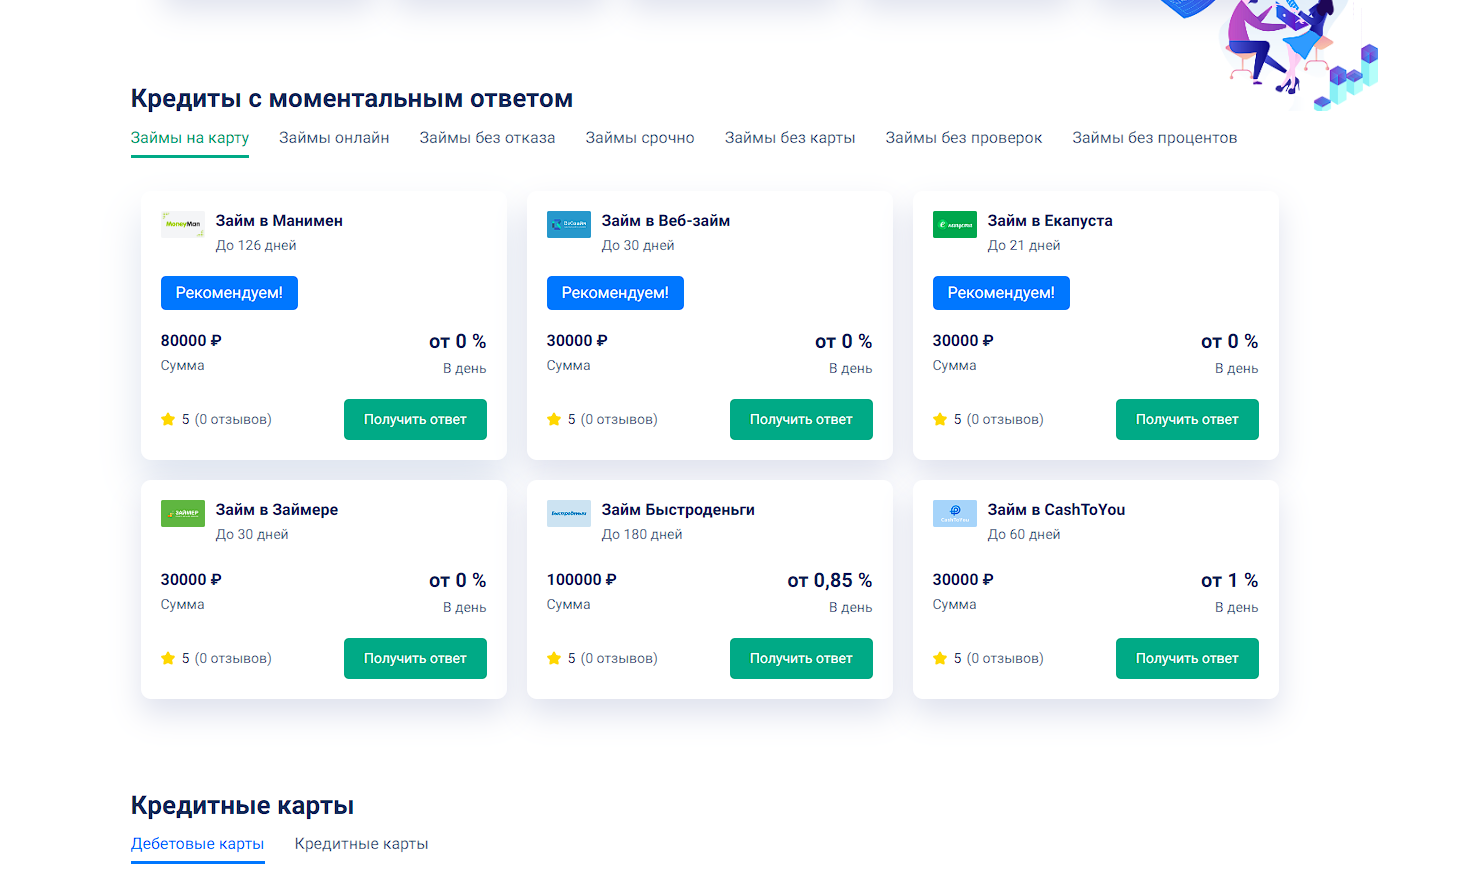Click Получить ответ for Займ в CashToYou
The height and width of the screenshot is (870, 1479).
tap(1187, 658)
